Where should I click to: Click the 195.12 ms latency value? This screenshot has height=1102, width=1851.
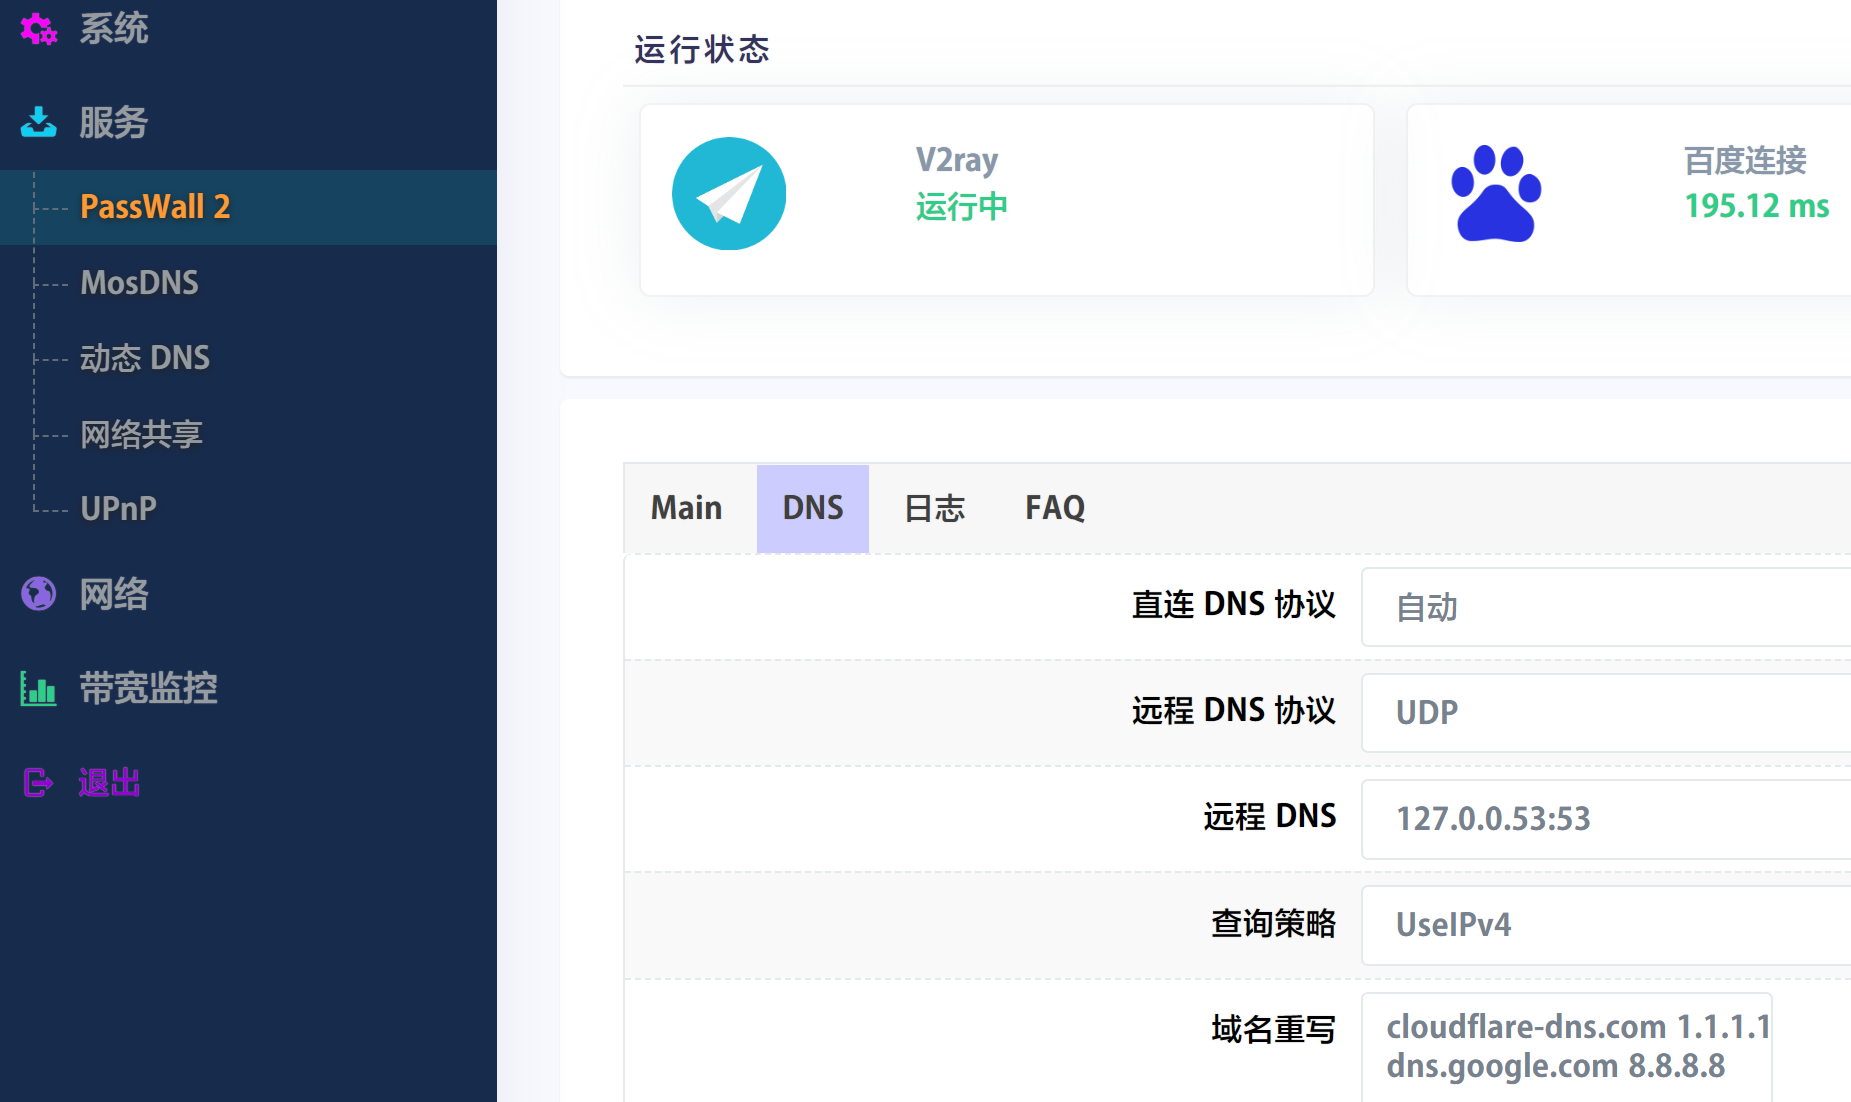click(1757, 206)
